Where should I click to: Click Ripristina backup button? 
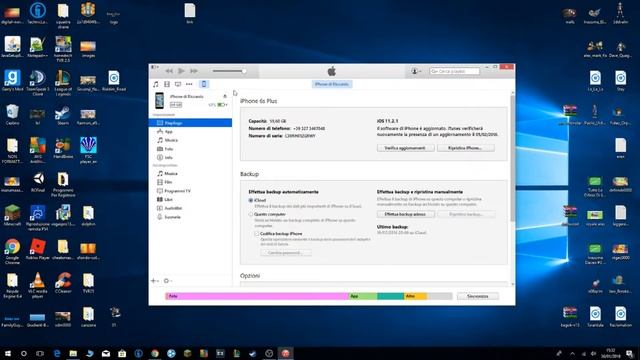[466, 214]
